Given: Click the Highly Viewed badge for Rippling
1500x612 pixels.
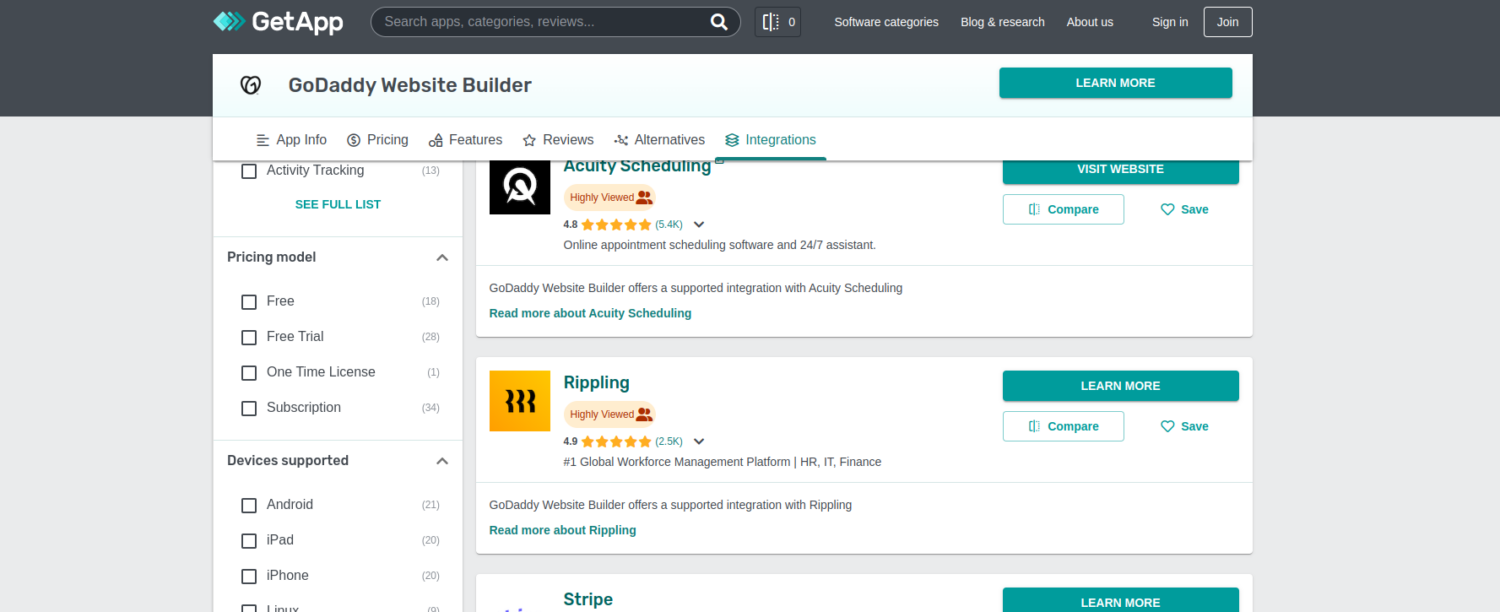Looking at the screenshot, I should coord(609,414).
